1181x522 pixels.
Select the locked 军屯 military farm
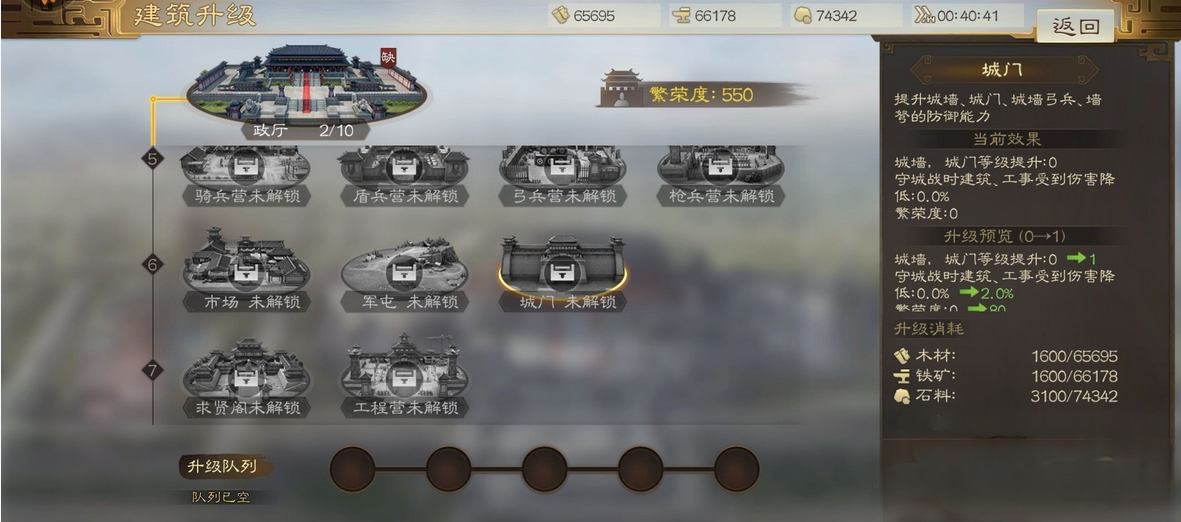pos(404,275)
